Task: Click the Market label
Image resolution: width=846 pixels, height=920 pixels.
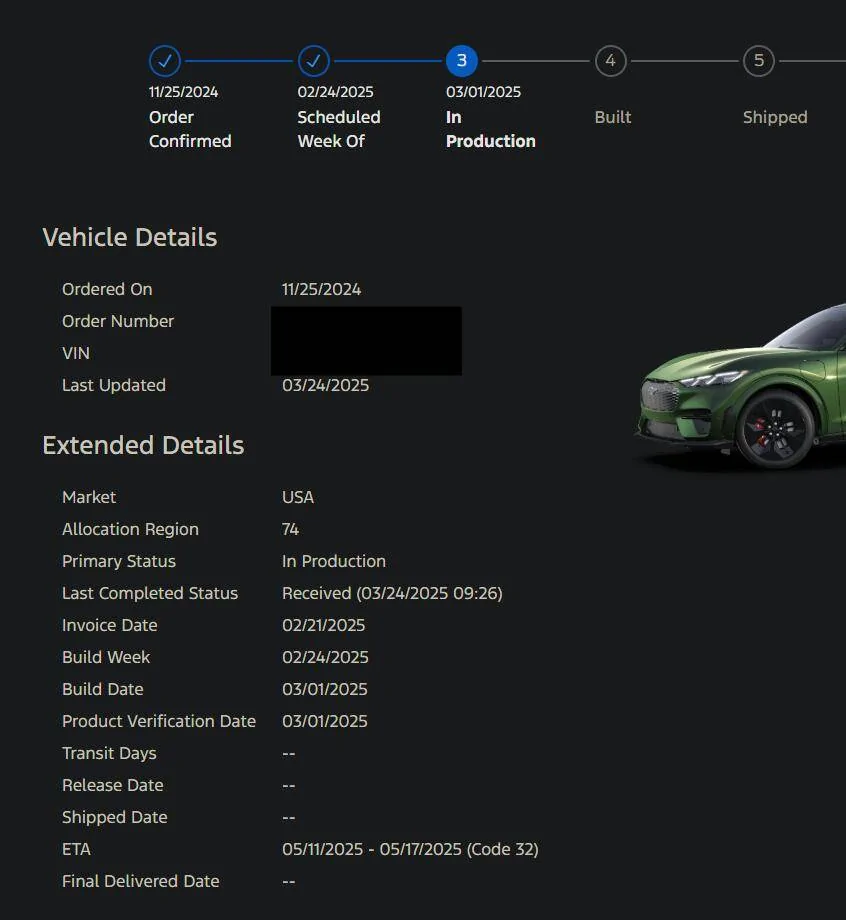Action: pos(89,497)
